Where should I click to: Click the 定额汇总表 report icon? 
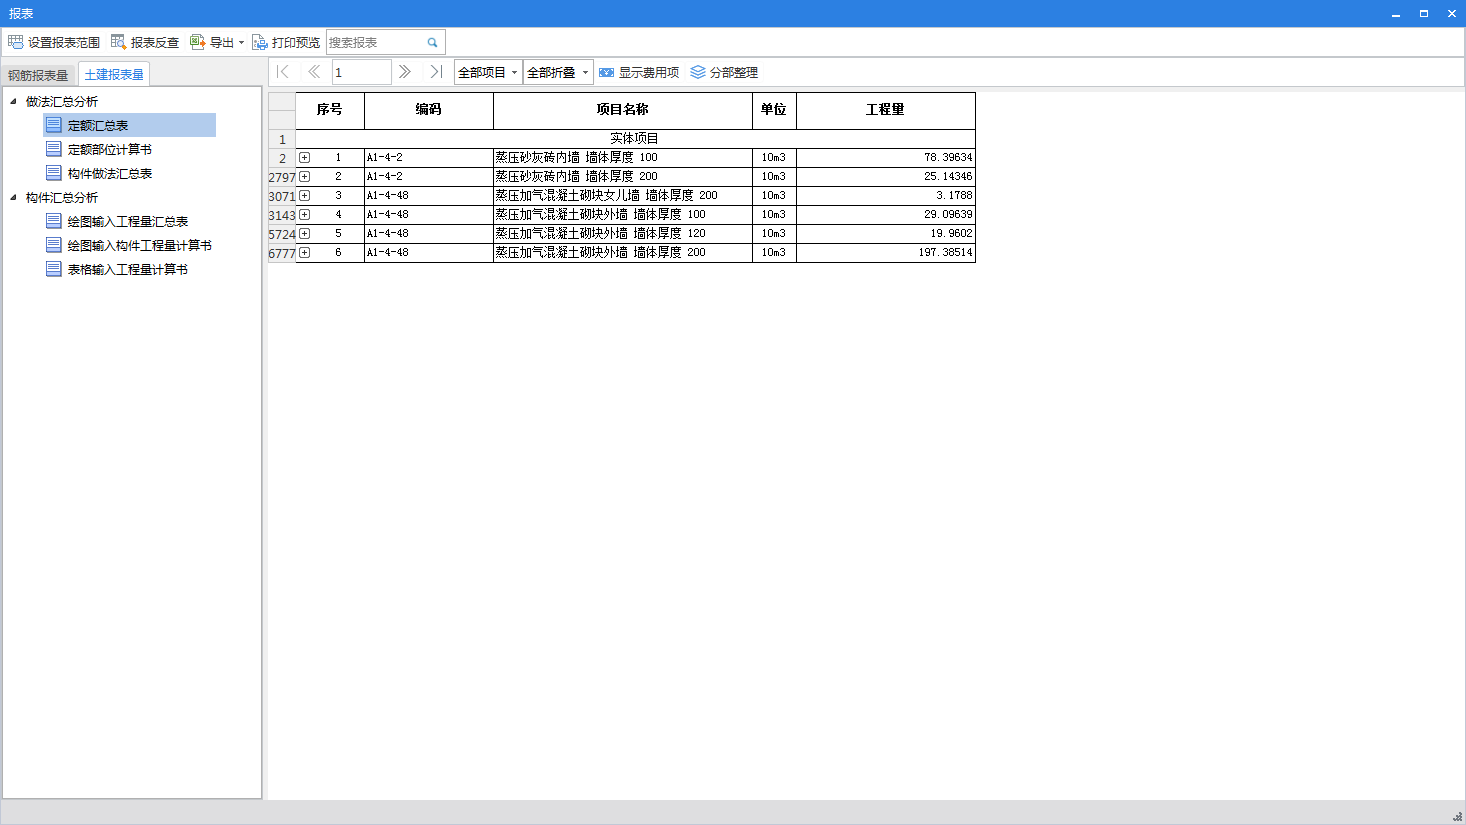tap(54, 125)
